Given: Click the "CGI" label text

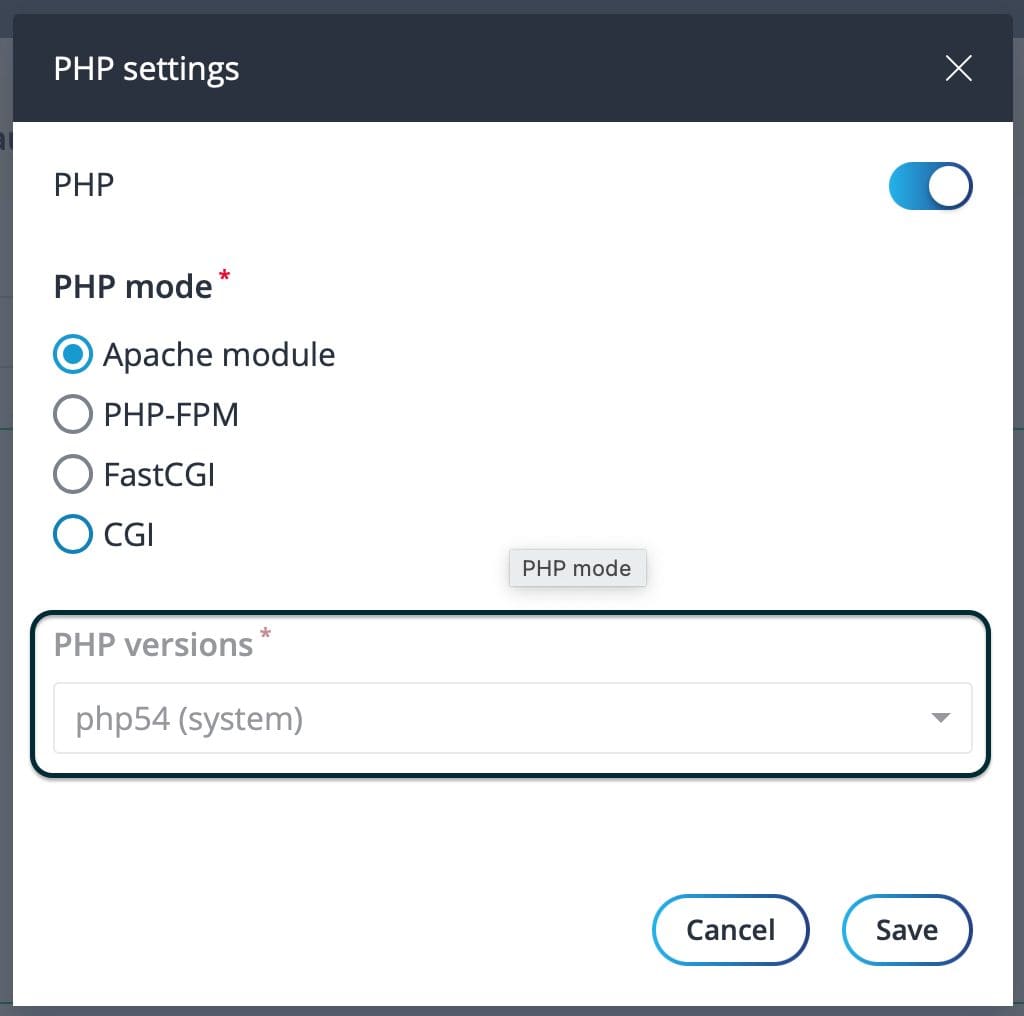Looking at the screenshot, I should [129, 535].
